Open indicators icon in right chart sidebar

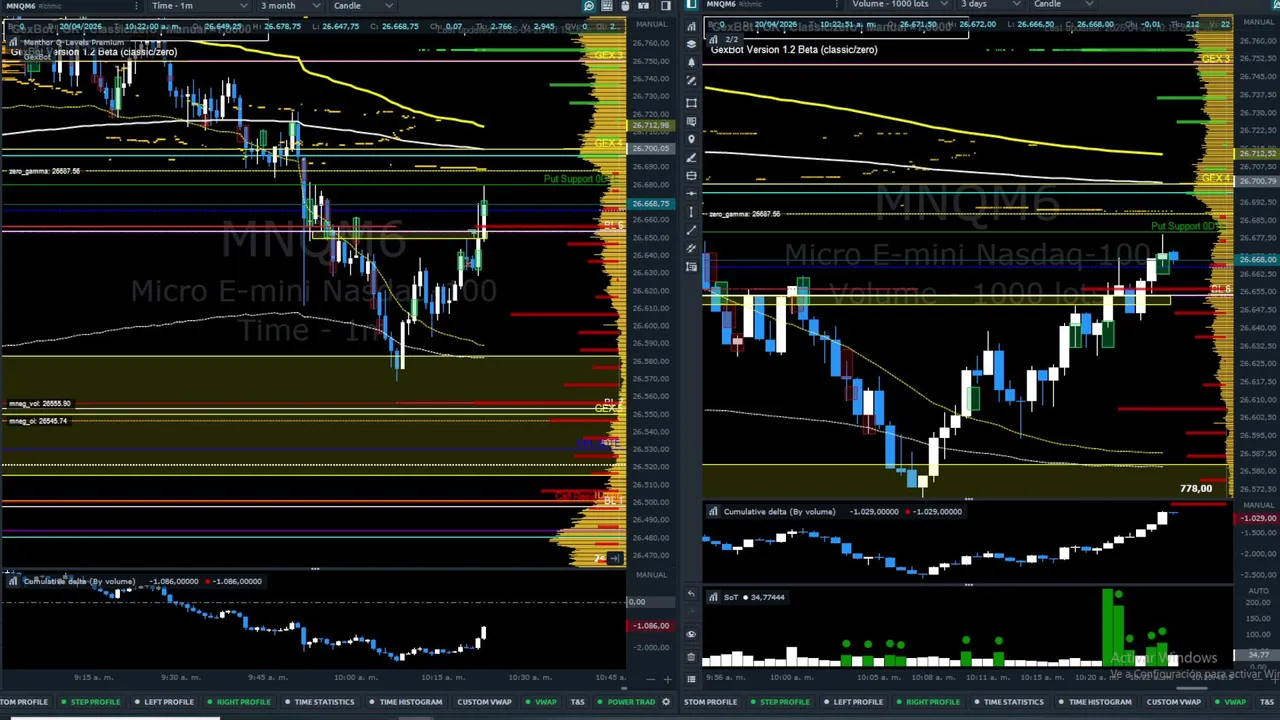(691, 26)
